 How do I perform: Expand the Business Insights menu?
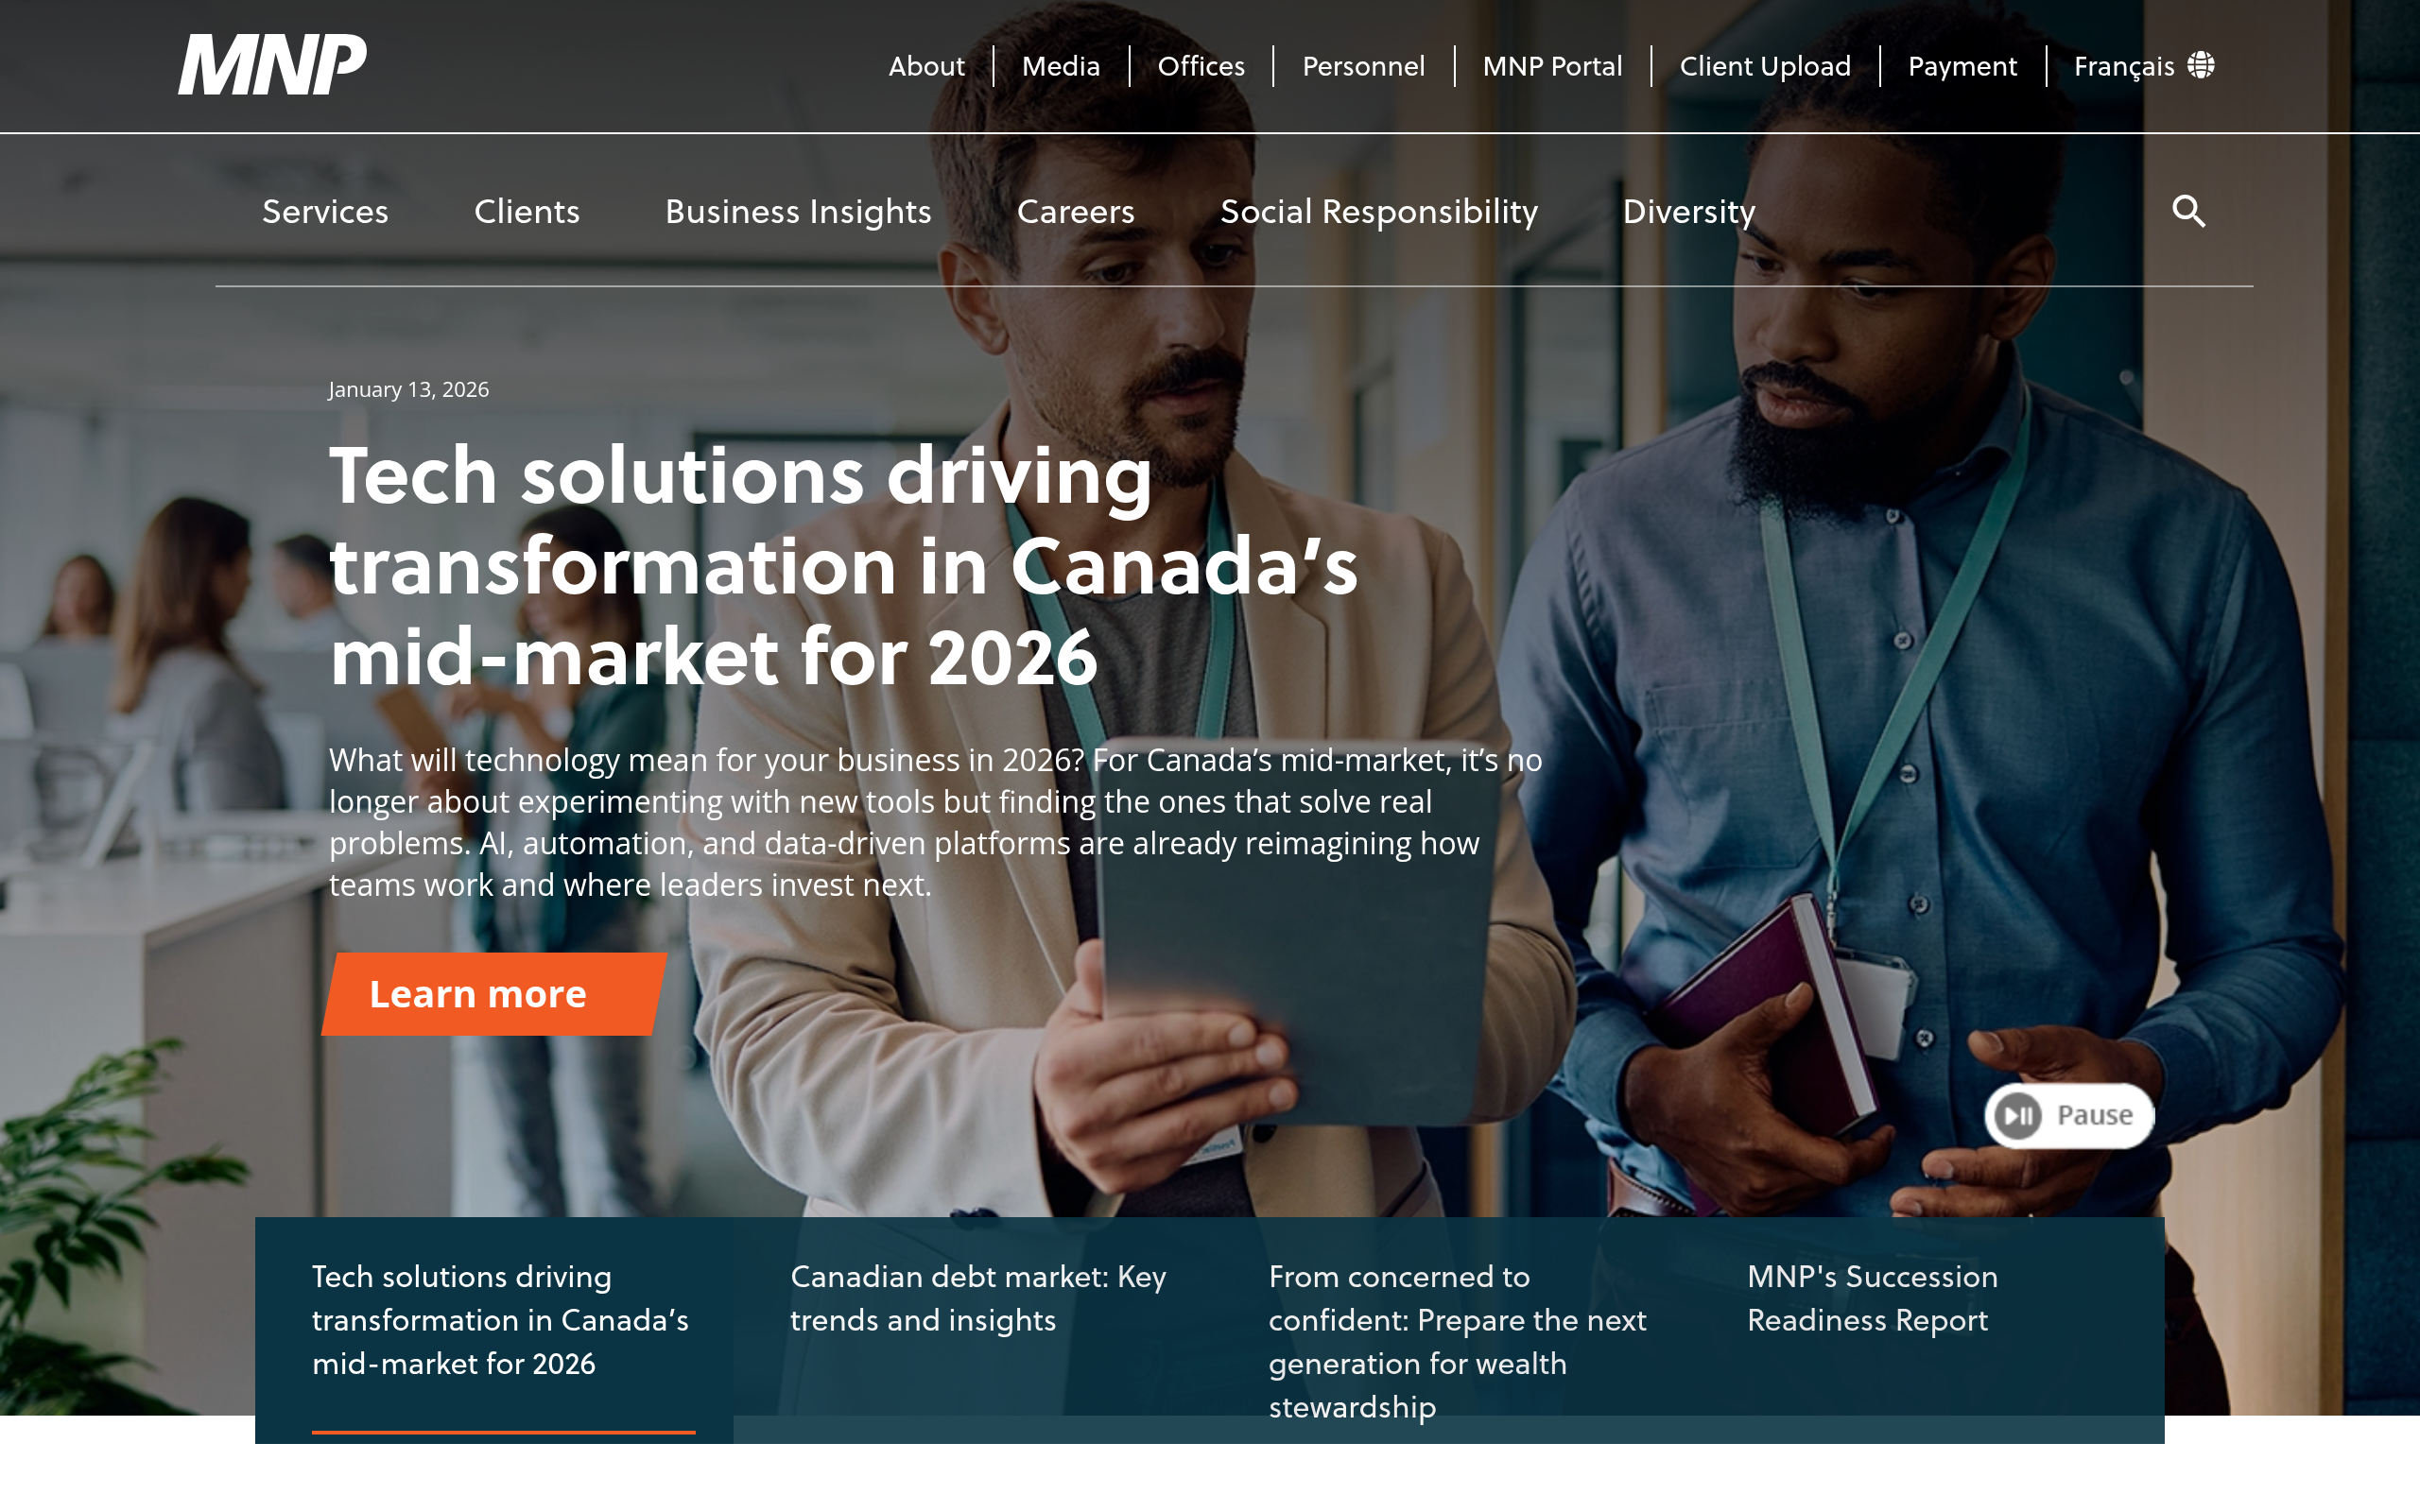point(798,211)
